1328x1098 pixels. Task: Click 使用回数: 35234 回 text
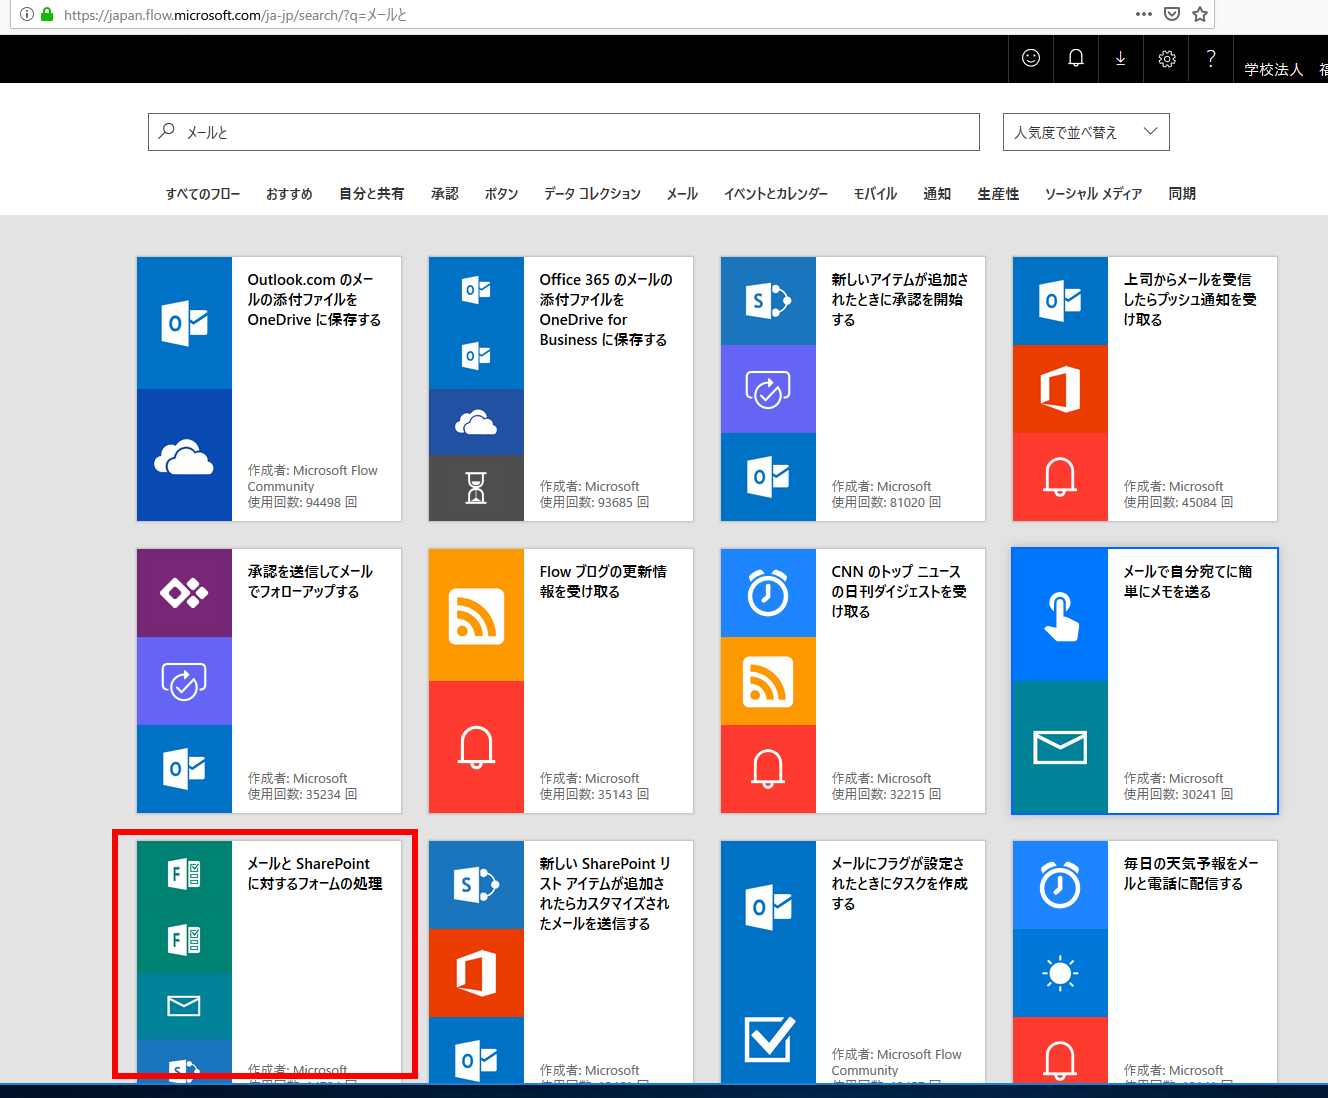point(302,795)
